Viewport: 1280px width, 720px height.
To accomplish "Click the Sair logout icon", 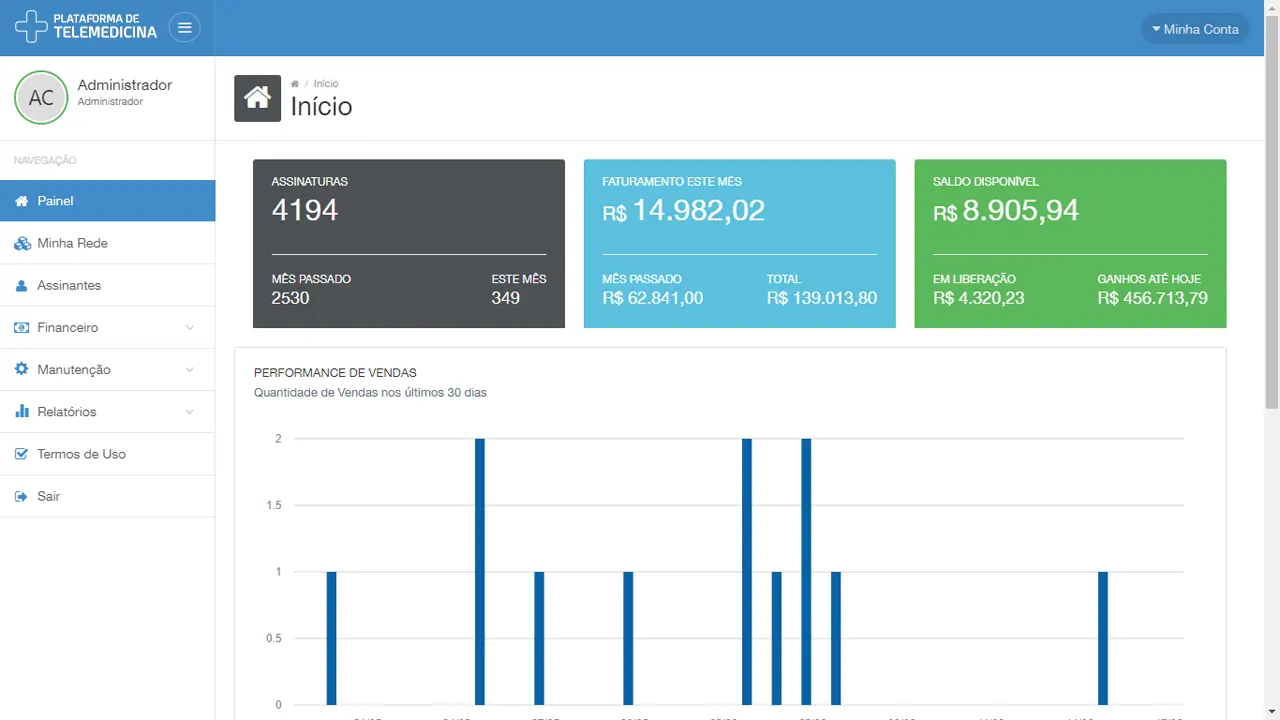I will [22, 496].
